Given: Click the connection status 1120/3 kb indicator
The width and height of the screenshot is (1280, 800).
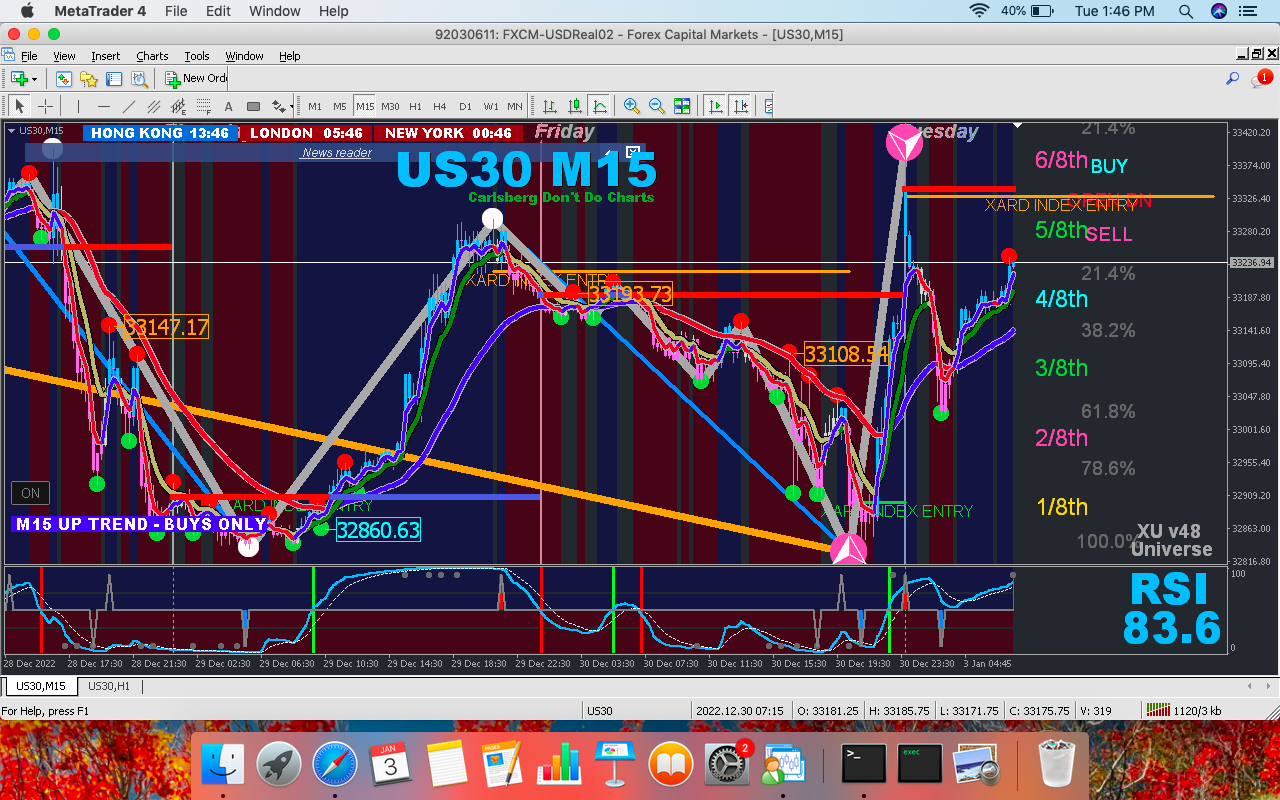Looking at the screenshot, I should (1185, 710).
